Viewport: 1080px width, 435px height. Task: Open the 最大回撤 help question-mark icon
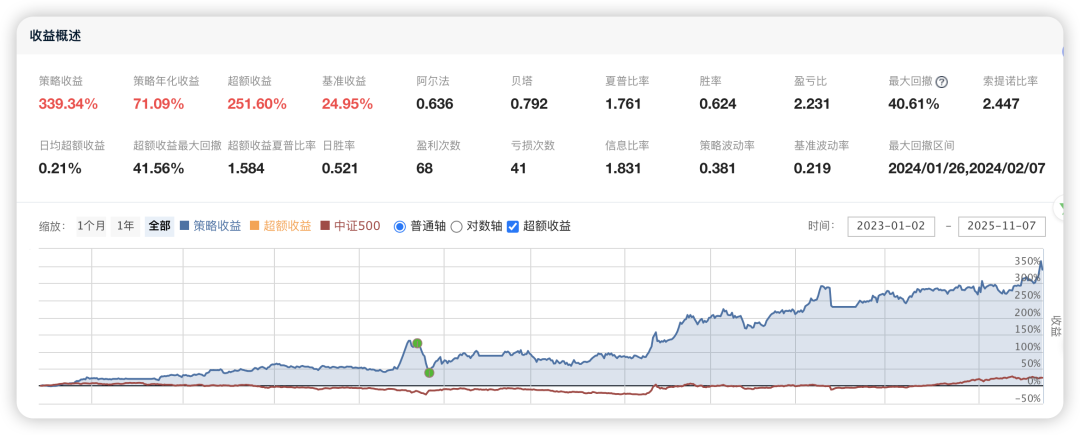942,82
